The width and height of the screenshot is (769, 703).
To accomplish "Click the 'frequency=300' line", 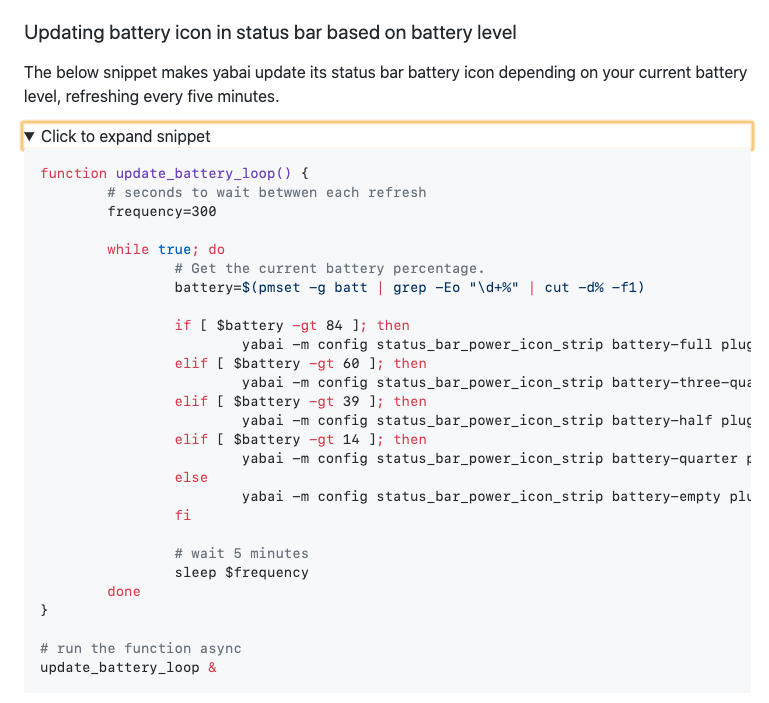I will pos(162,211).
